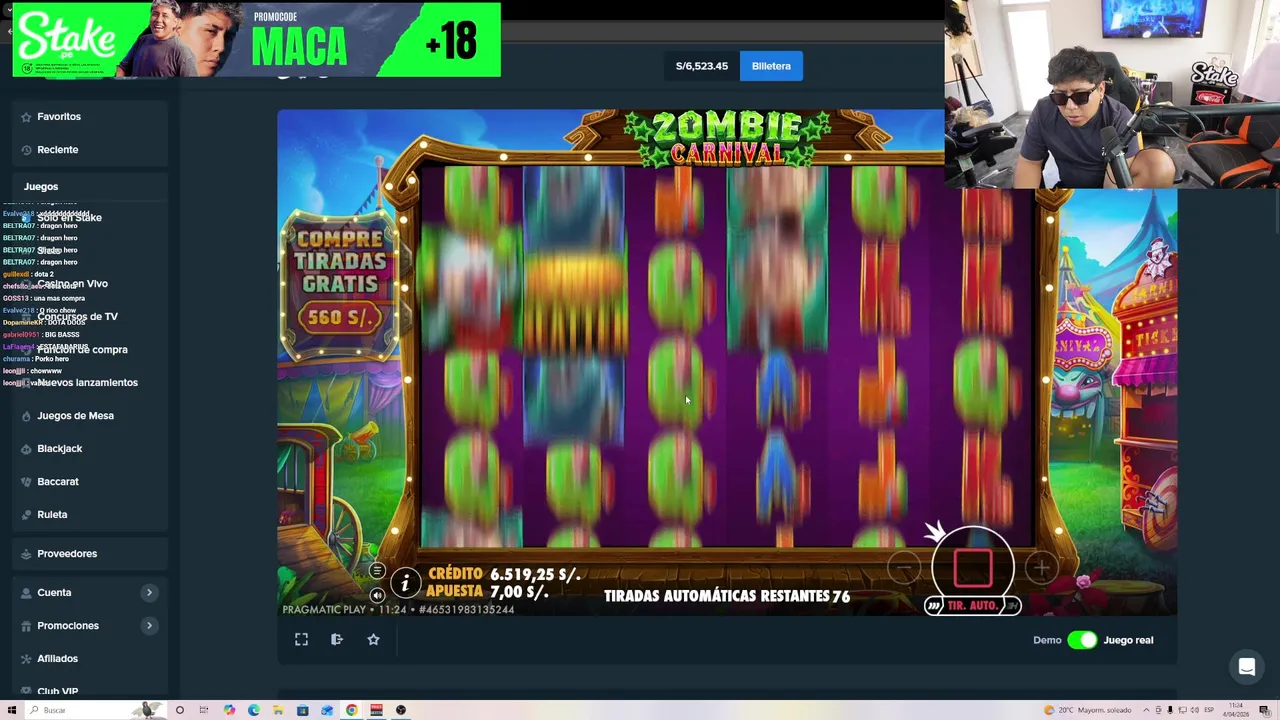
Task: Enter fullscreen mode for the game
Action: pos(301,639)
